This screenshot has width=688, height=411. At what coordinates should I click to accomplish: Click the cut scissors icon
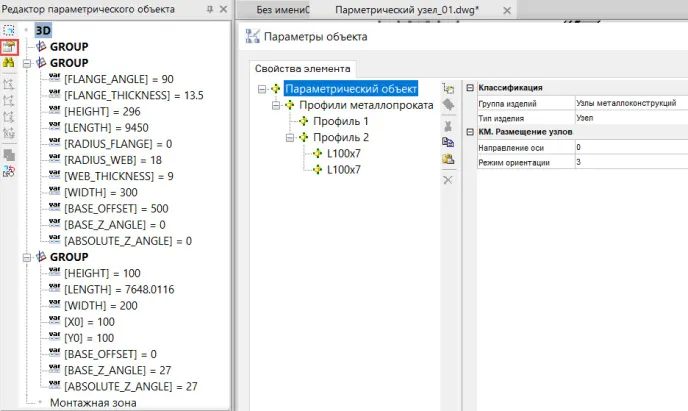[x=448, y=125]
